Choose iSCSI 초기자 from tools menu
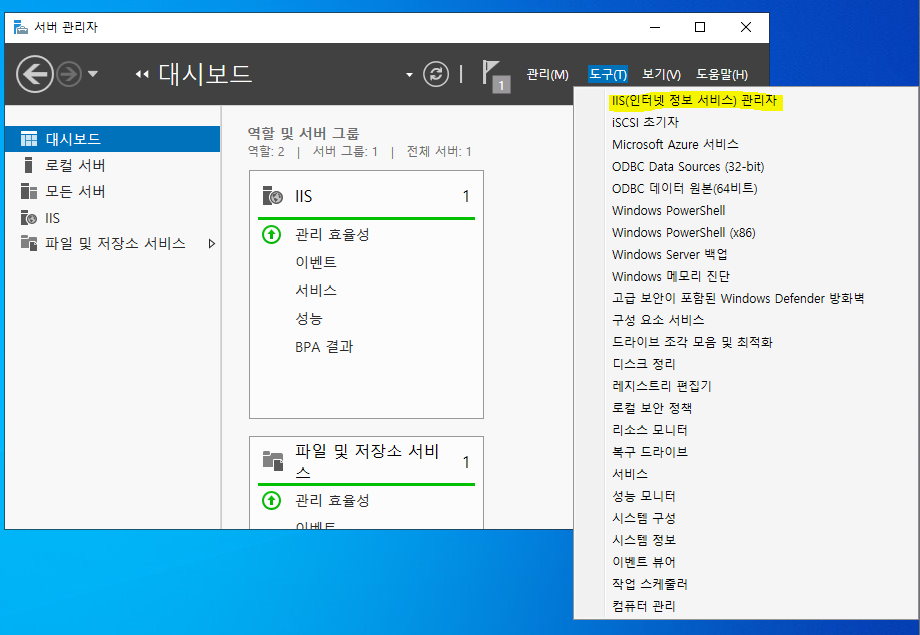 point(645,122)
